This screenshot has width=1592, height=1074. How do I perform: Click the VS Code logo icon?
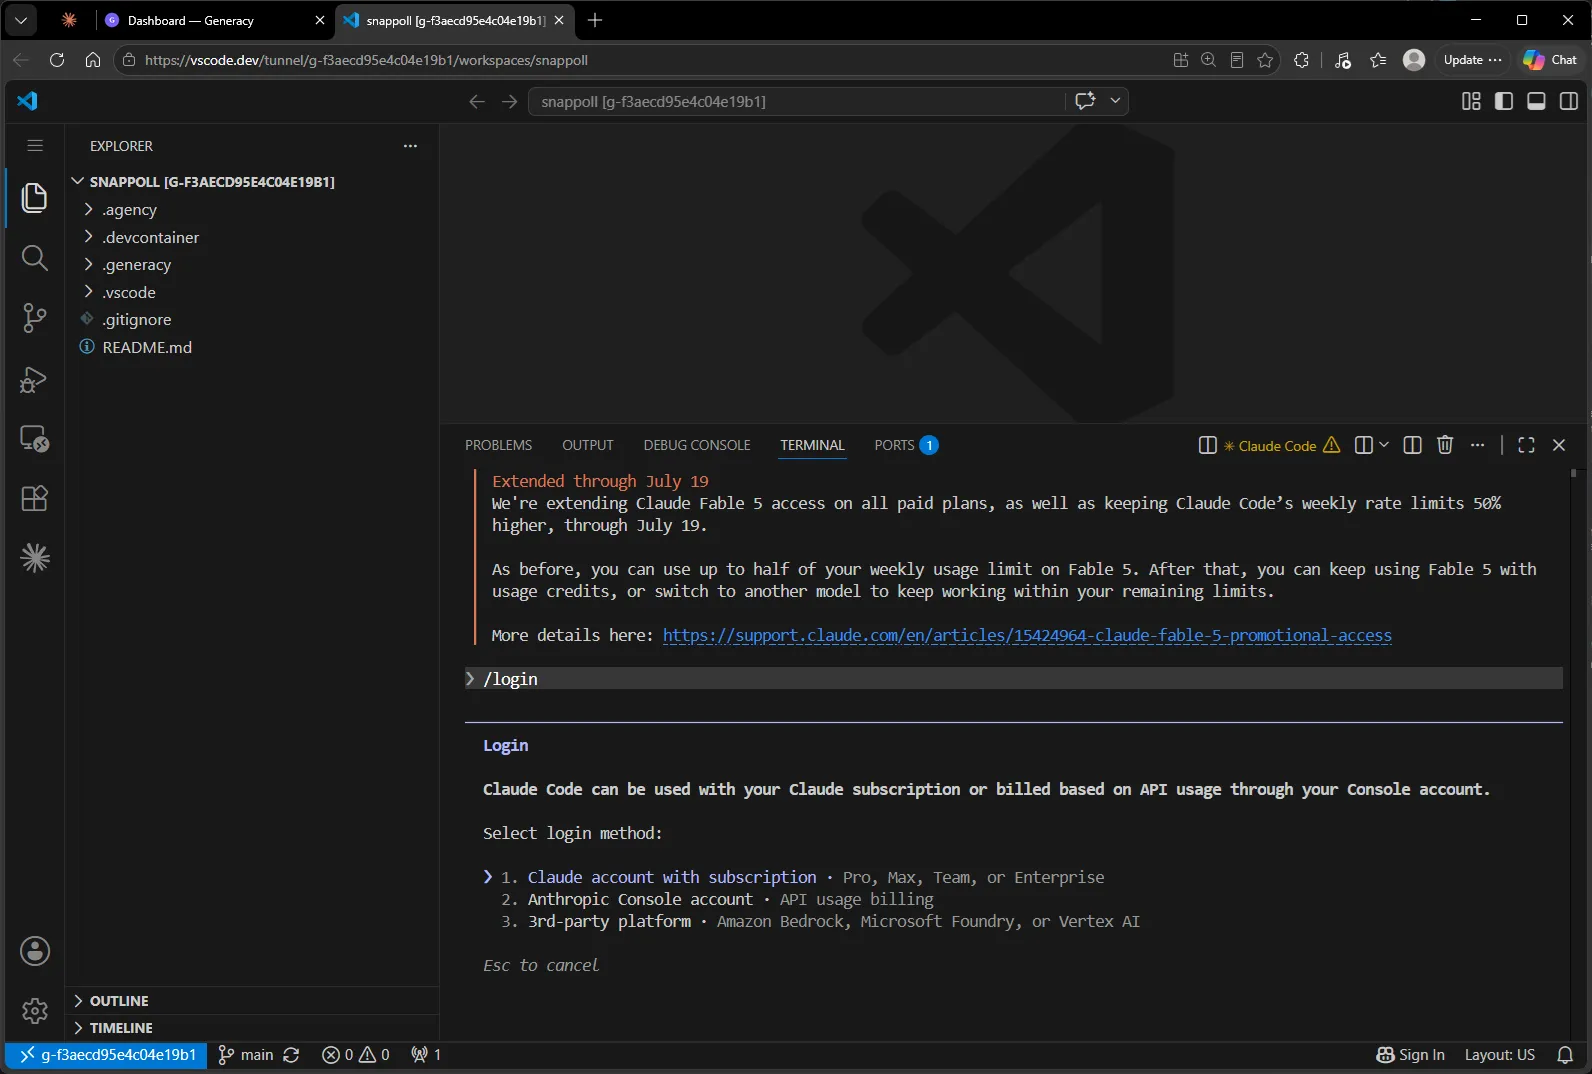(28, 101)
